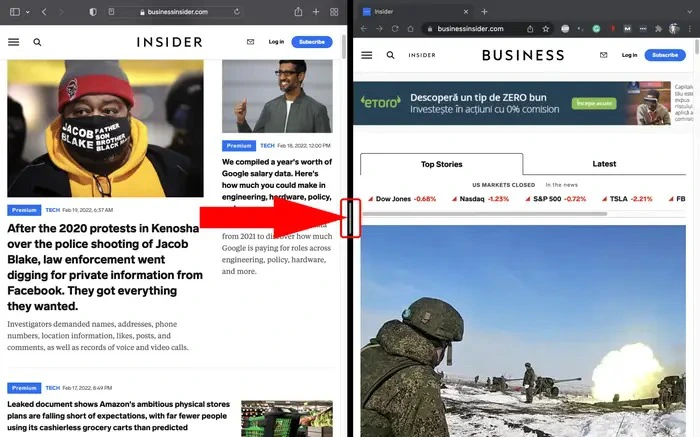Click Premium badge above Kenosha article
The height and width of the screenshot is (437, 700).
24,210
